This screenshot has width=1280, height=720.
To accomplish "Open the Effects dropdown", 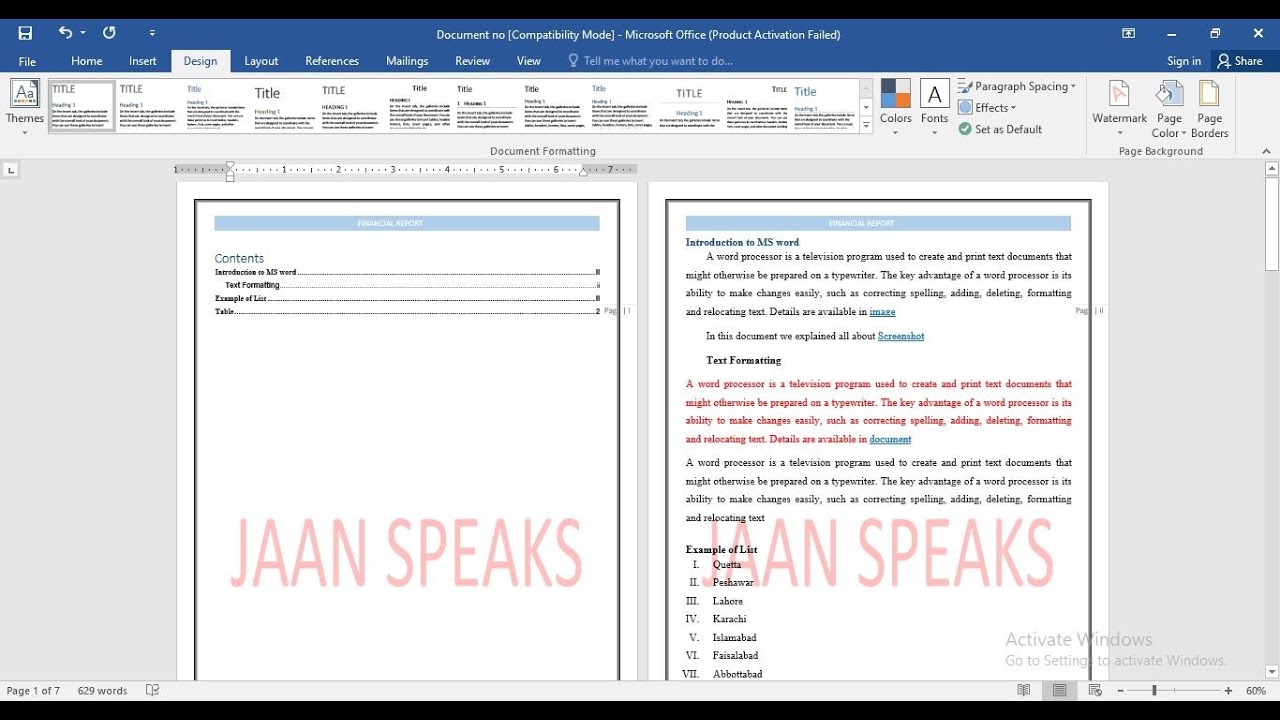I will (x=987, y=108).
